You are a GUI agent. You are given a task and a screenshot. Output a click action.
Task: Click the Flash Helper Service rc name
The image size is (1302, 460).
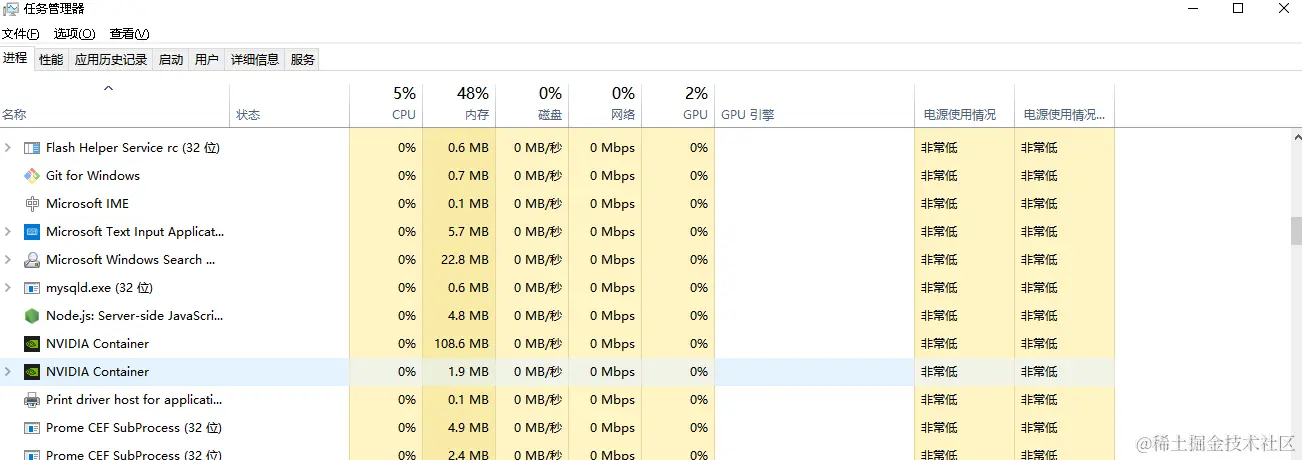[x=133, y=148]
